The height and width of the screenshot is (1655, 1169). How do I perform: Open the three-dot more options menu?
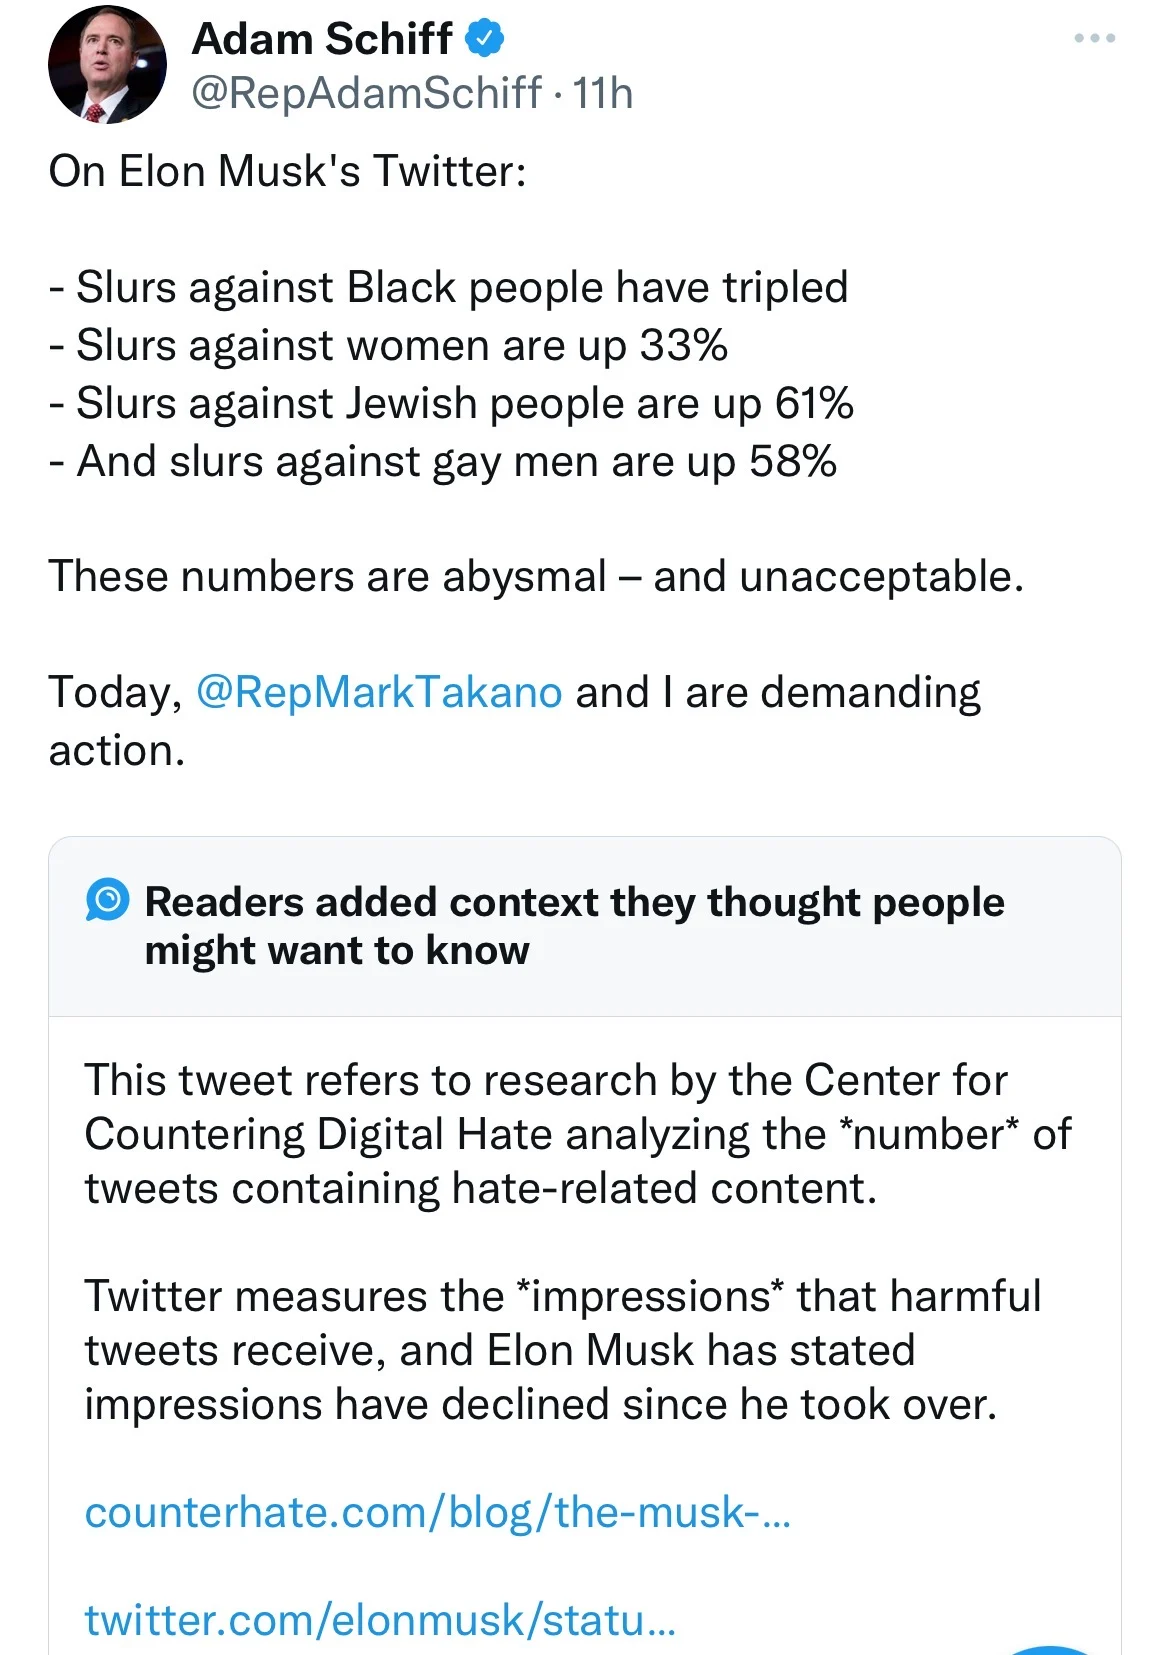[1094, 39]
